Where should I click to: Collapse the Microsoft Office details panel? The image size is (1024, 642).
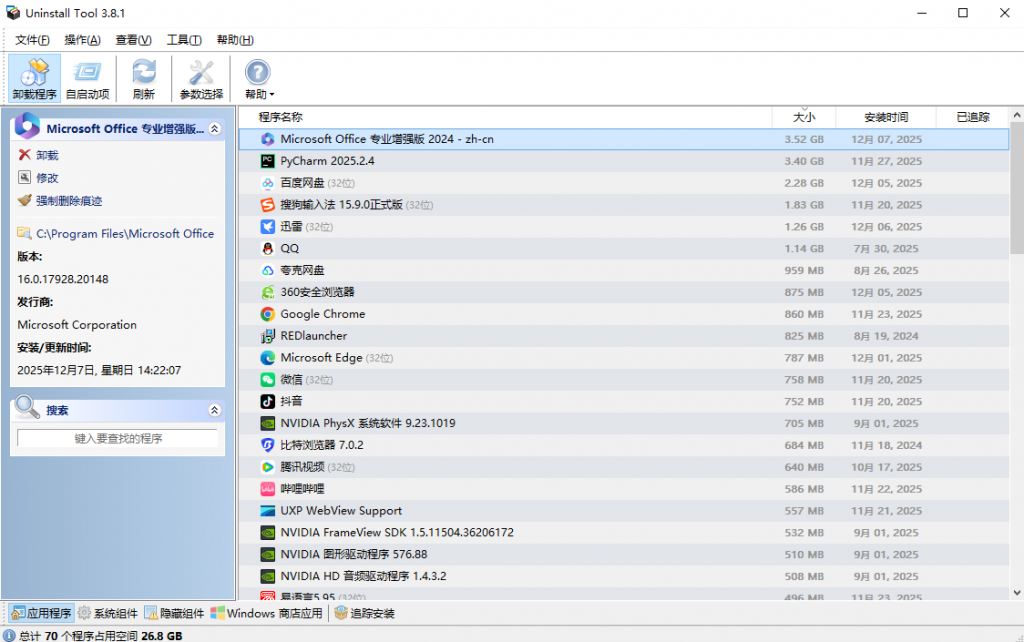click(214, 129)
